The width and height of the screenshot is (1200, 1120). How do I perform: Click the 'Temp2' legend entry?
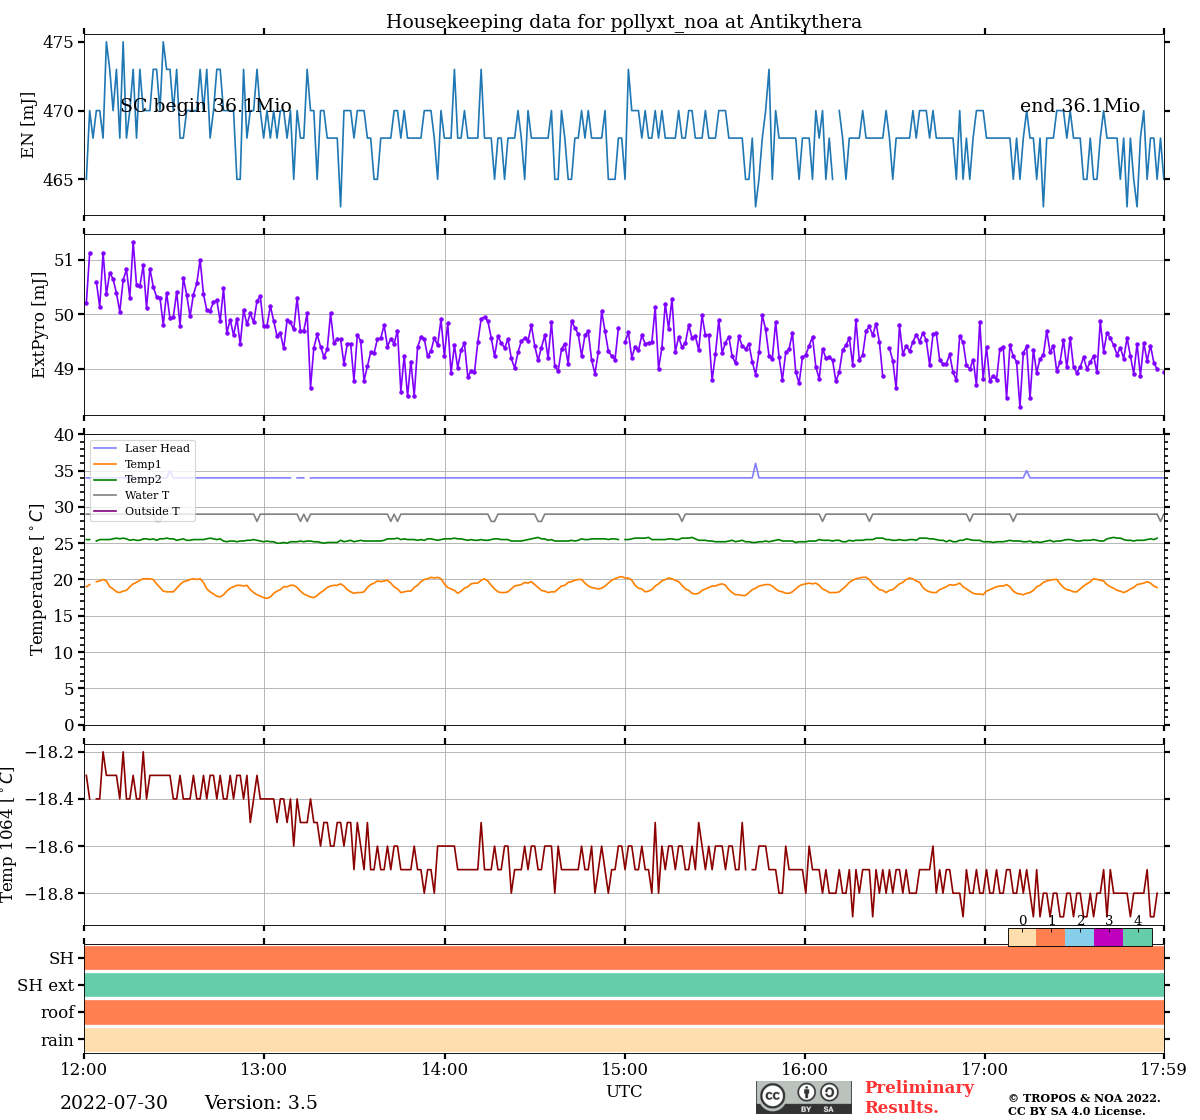[x=127, y=480]
